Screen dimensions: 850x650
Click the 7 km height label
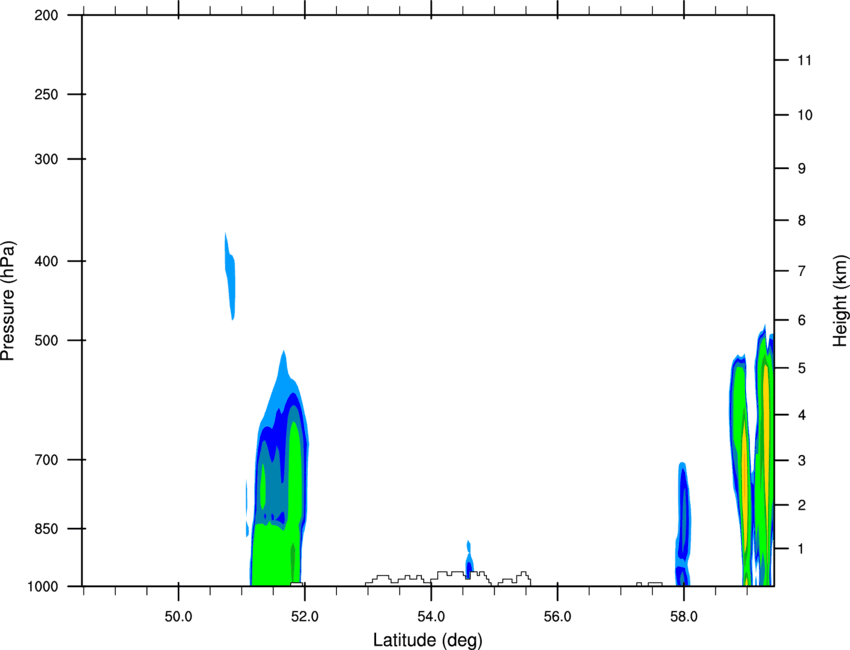coord(801,271)
